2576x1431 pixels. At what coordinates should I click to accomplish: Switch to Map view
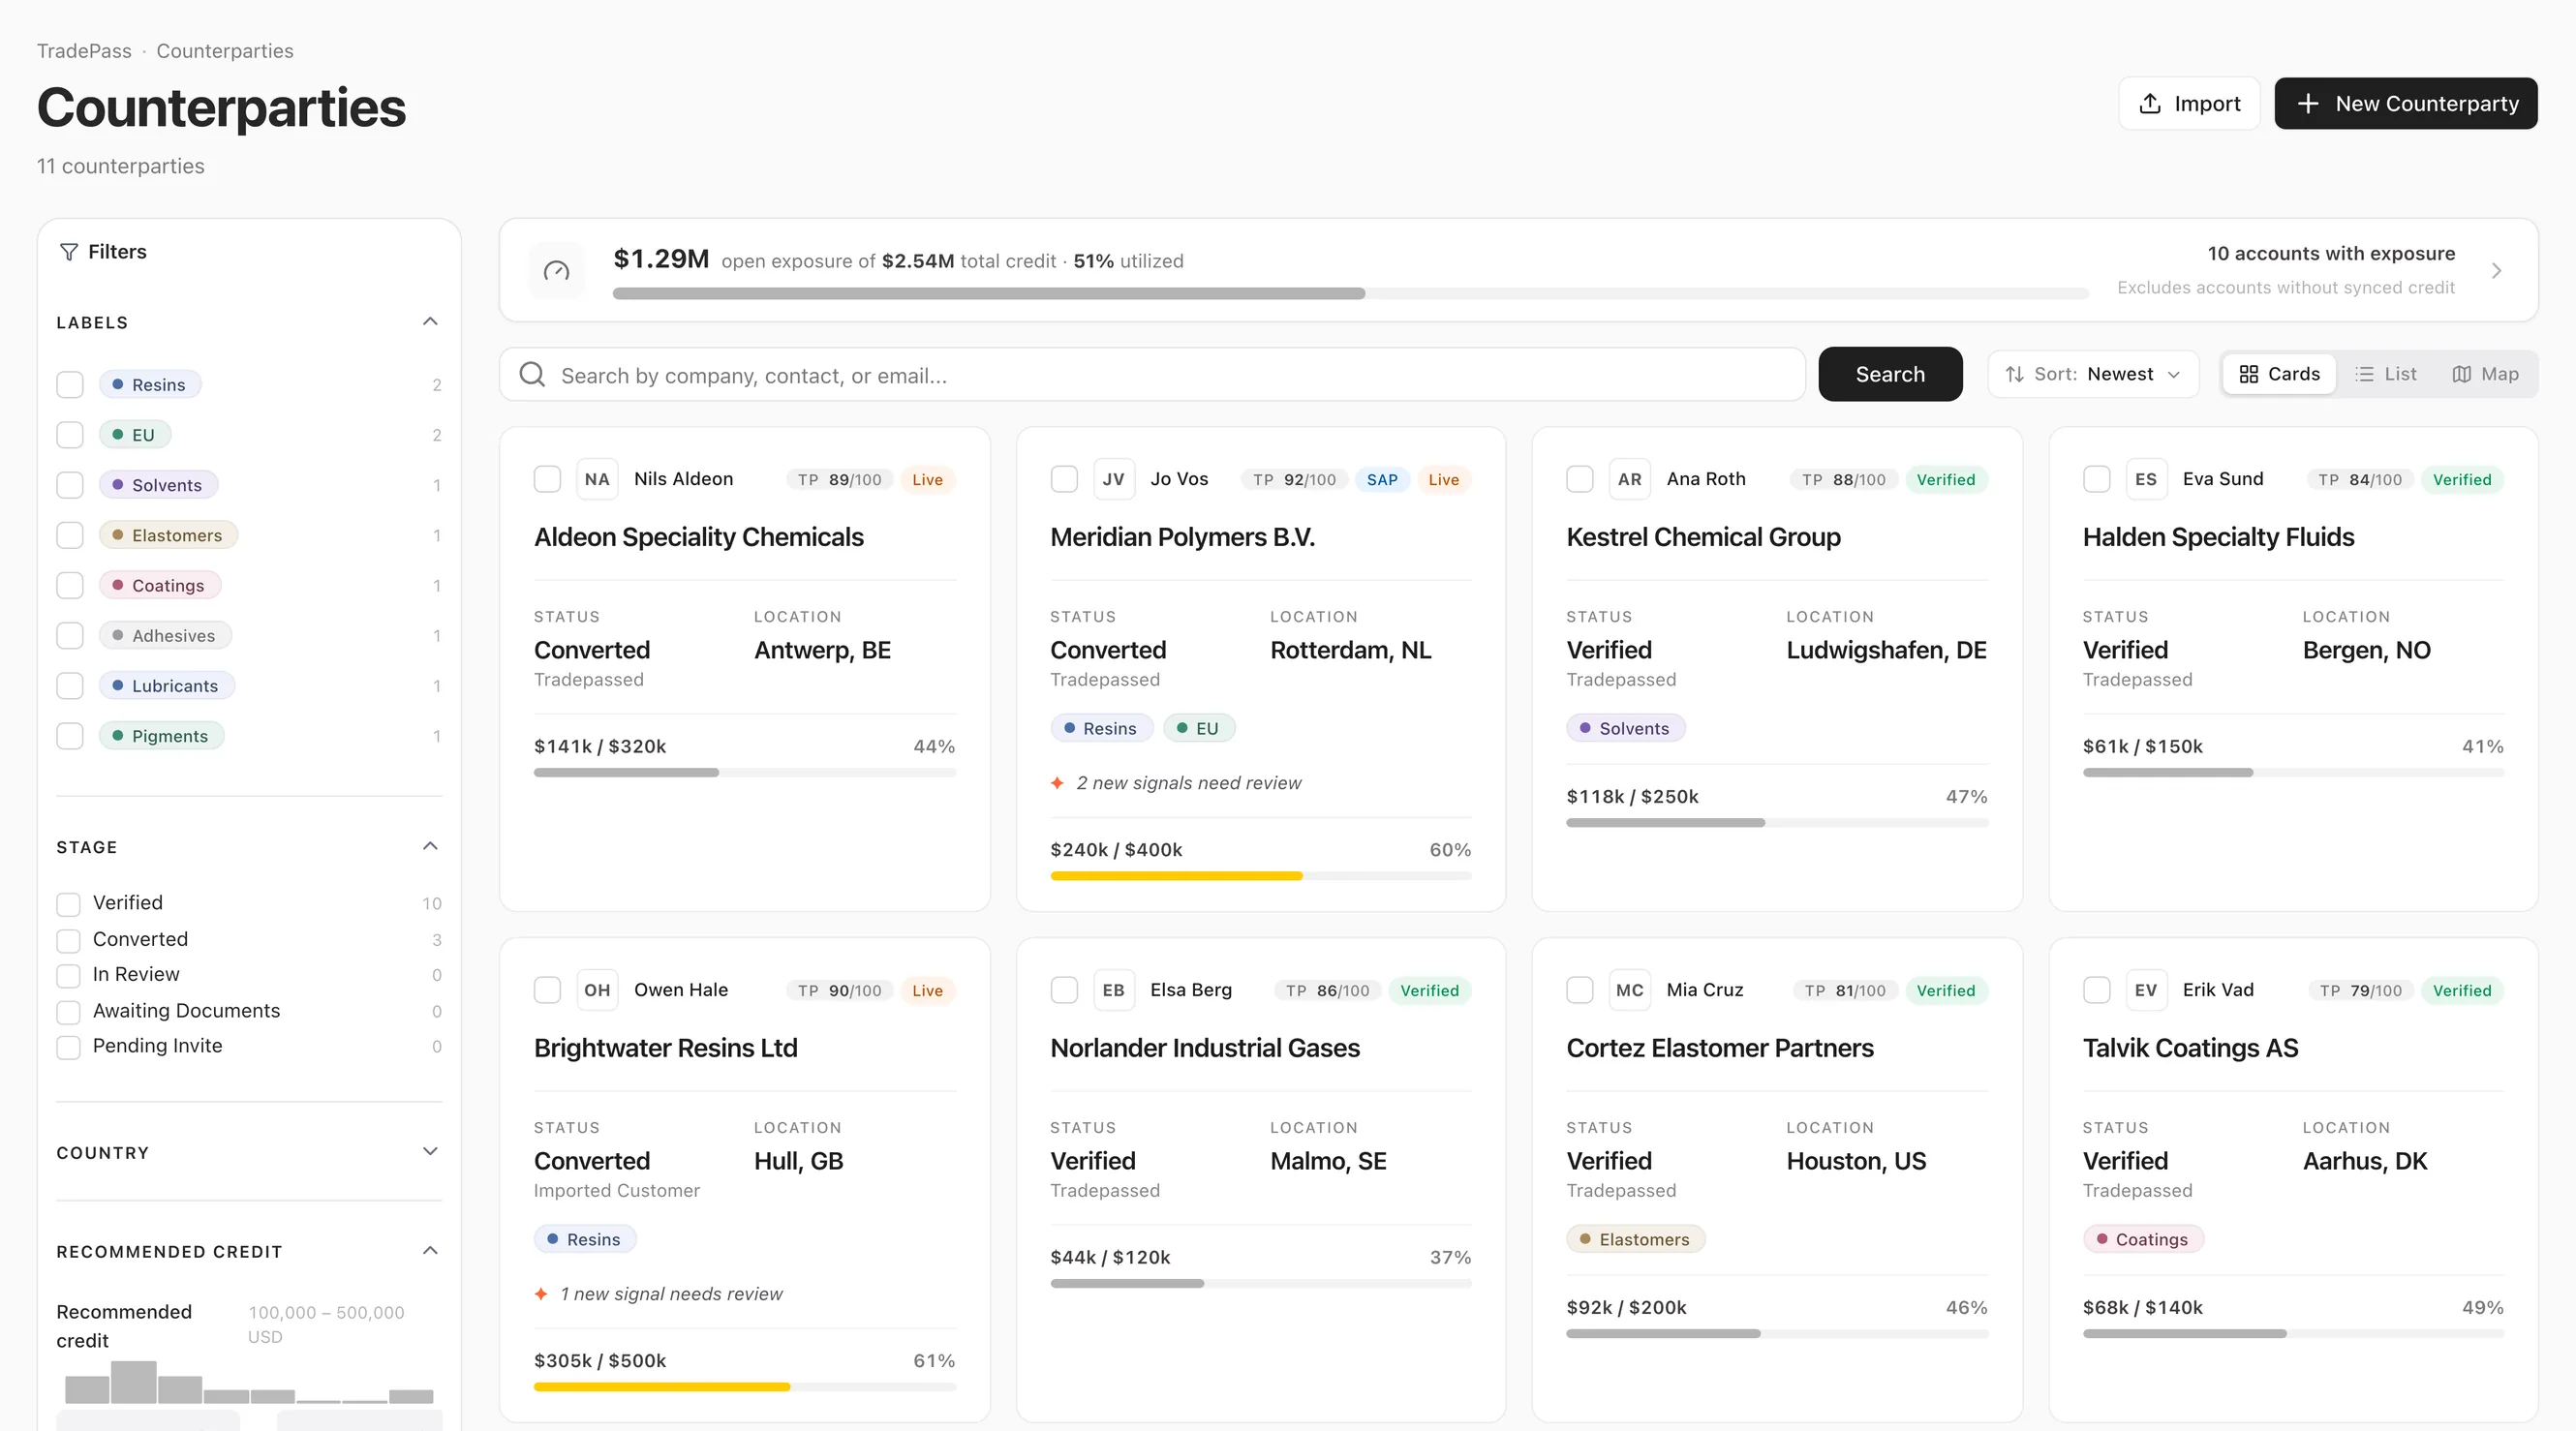tap(2485, 374)
